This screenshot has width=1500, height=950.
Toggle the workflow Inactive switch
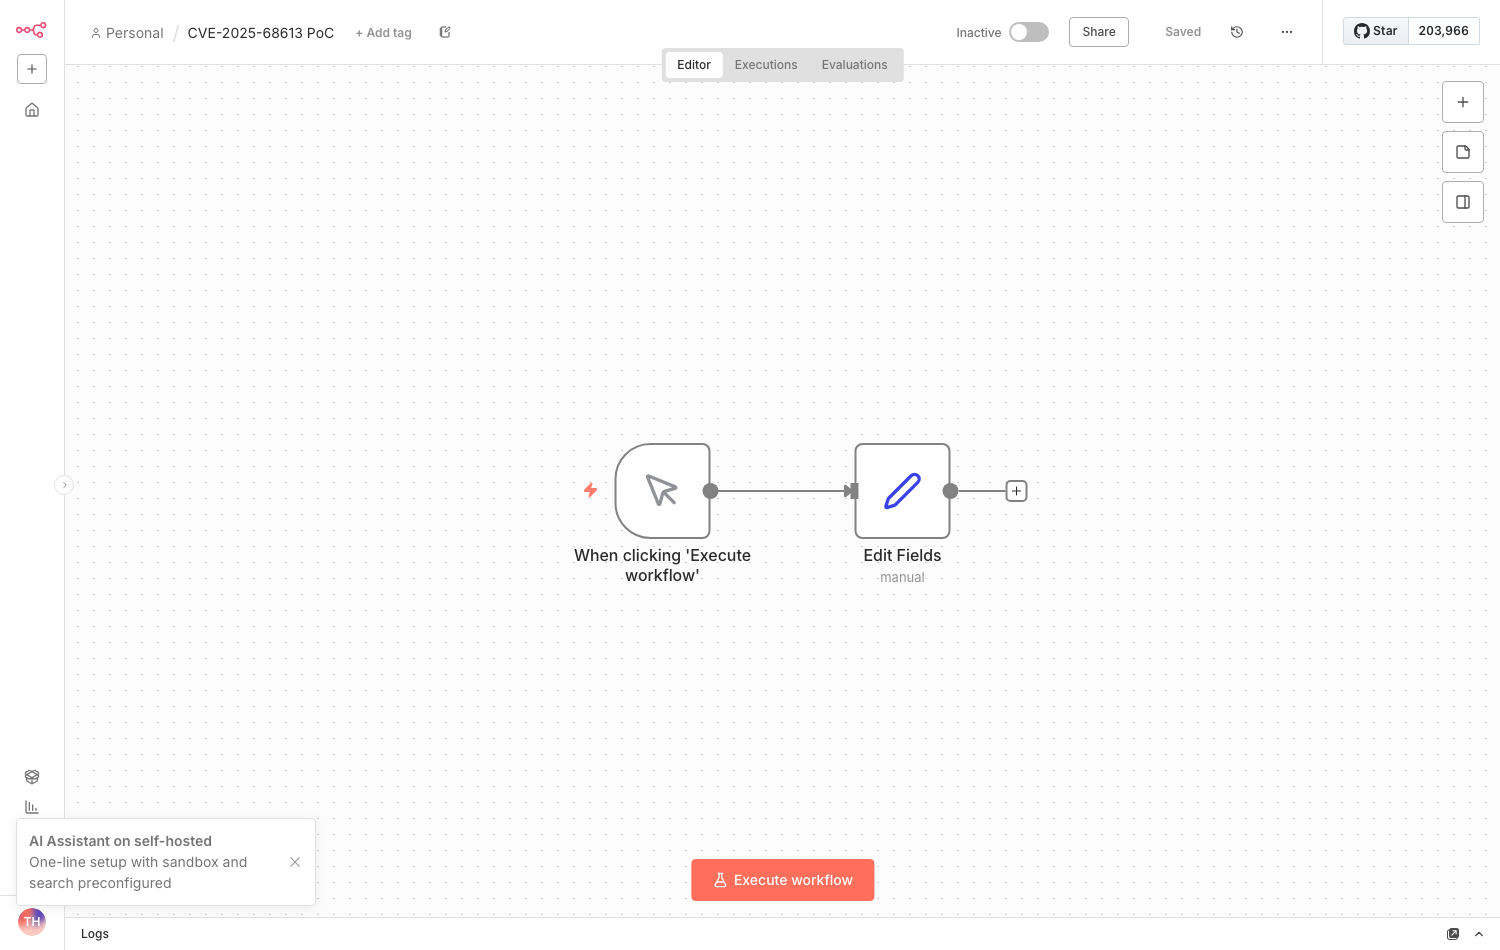[x=1029, y=32]
